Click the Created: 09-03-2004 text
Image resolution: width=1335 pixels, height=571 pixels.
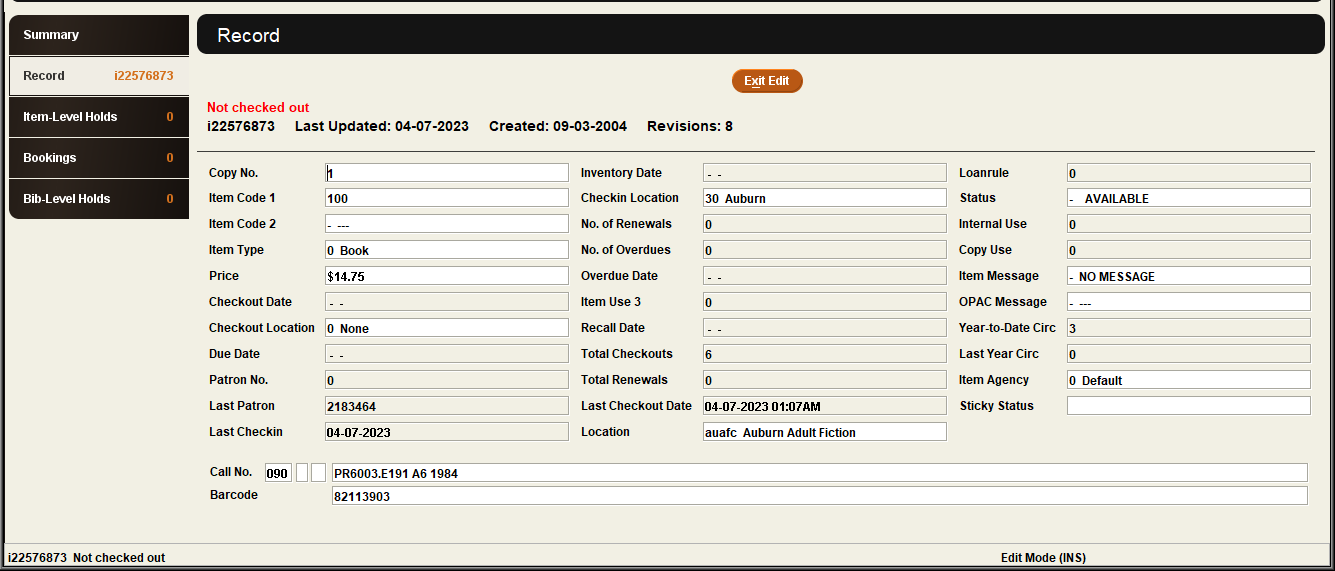click(x=558, y=126)
